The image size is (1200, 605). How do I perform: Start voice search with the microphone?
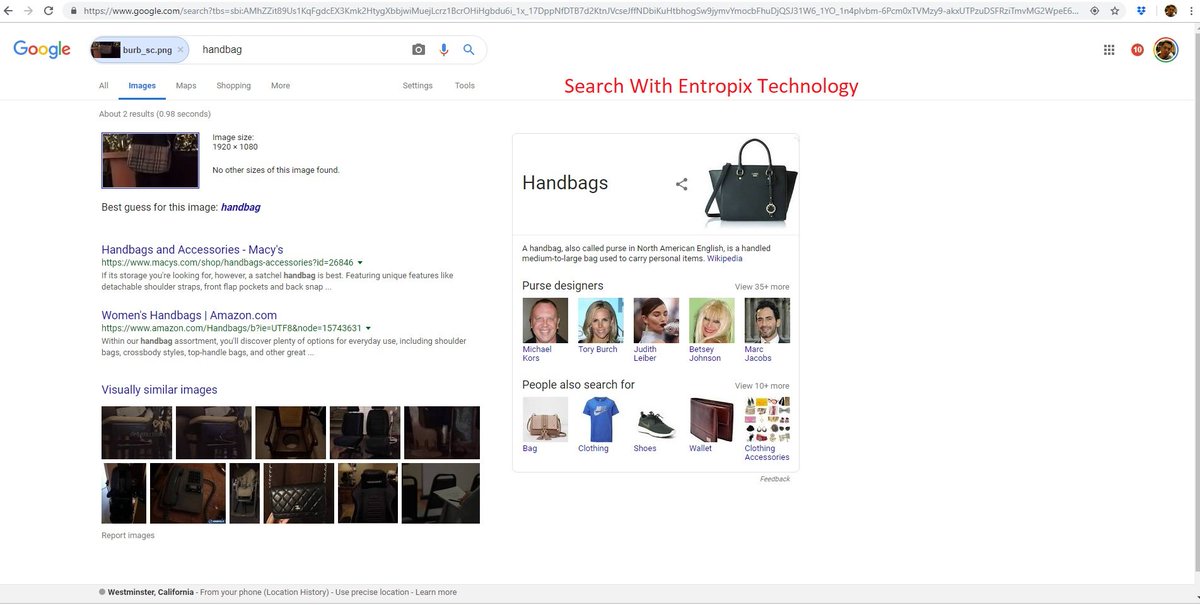(444, 49)
